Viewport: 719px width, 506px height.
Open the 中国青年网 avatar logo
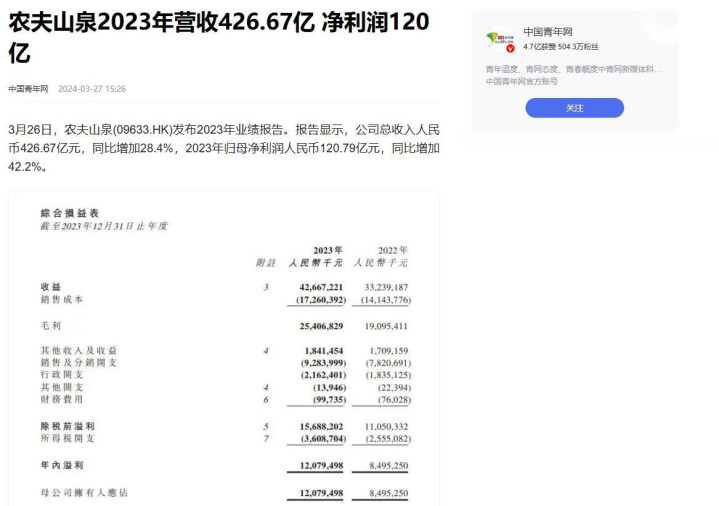500,41
